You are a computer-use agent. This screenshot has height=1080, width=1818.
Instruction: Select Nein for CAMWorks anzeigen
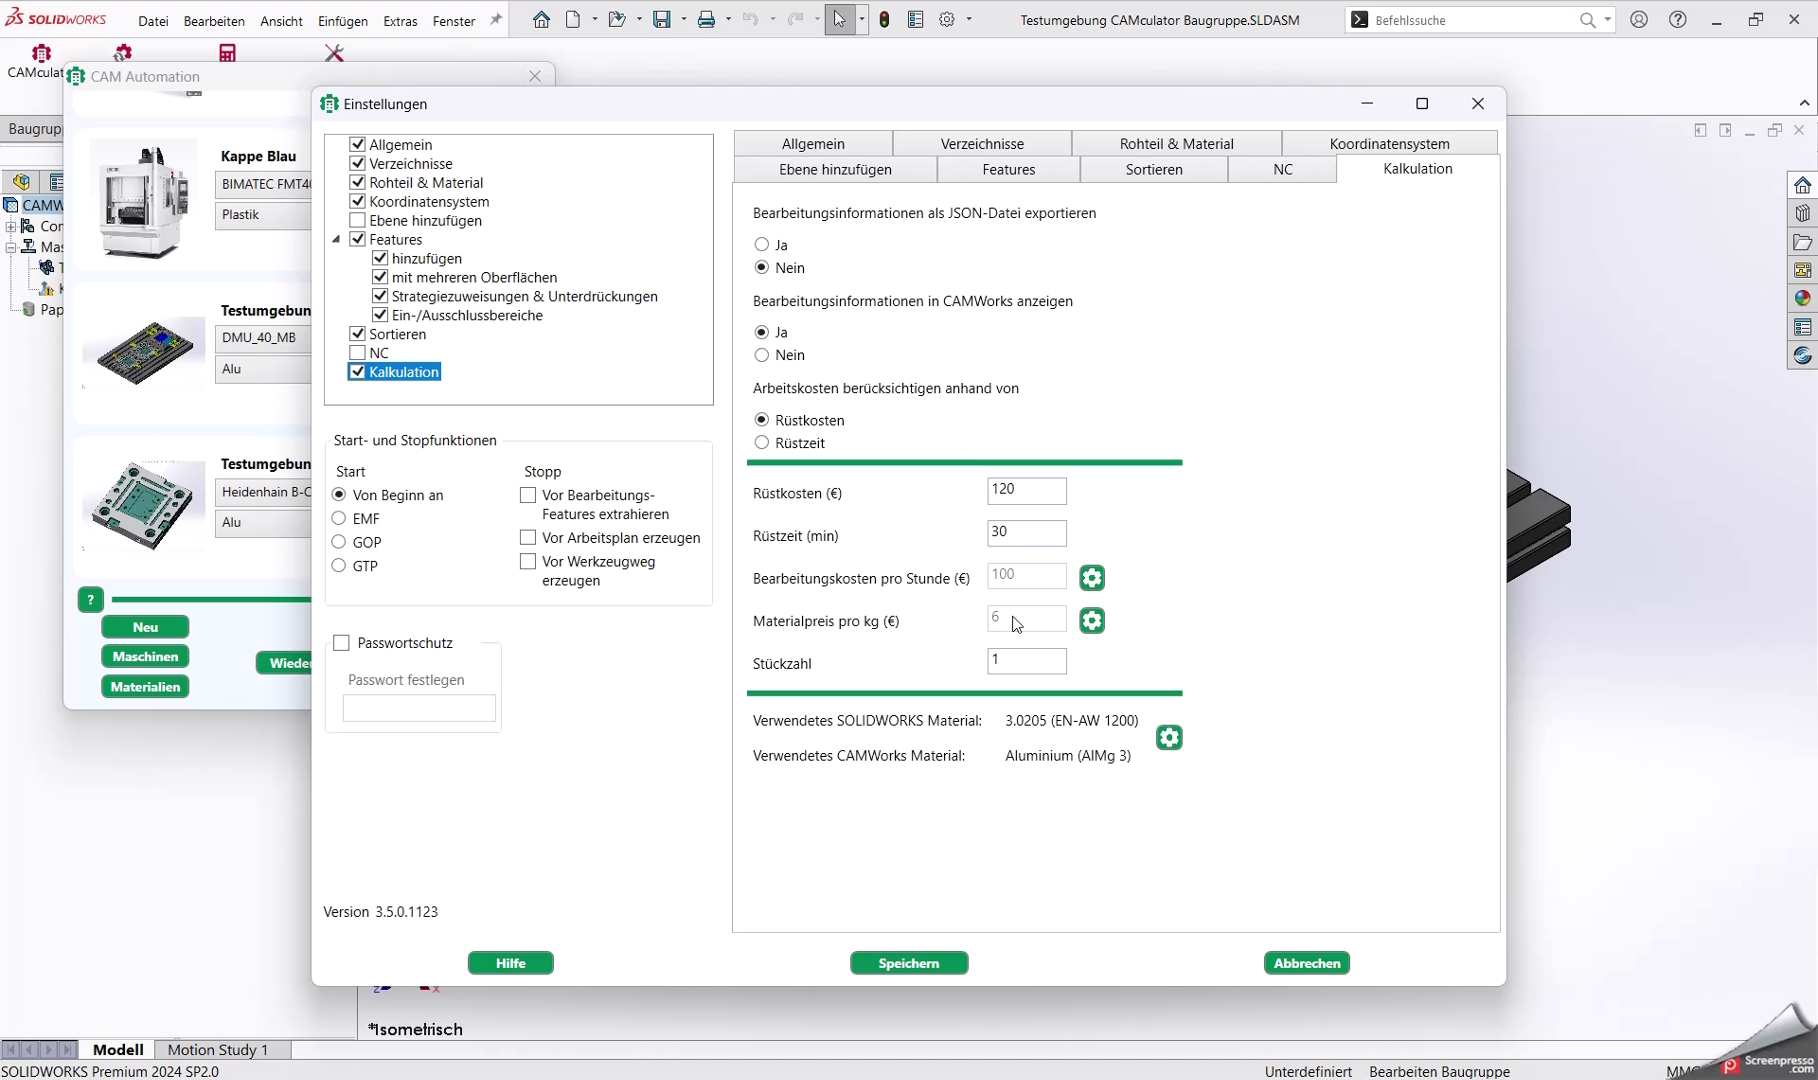point(762,355)
